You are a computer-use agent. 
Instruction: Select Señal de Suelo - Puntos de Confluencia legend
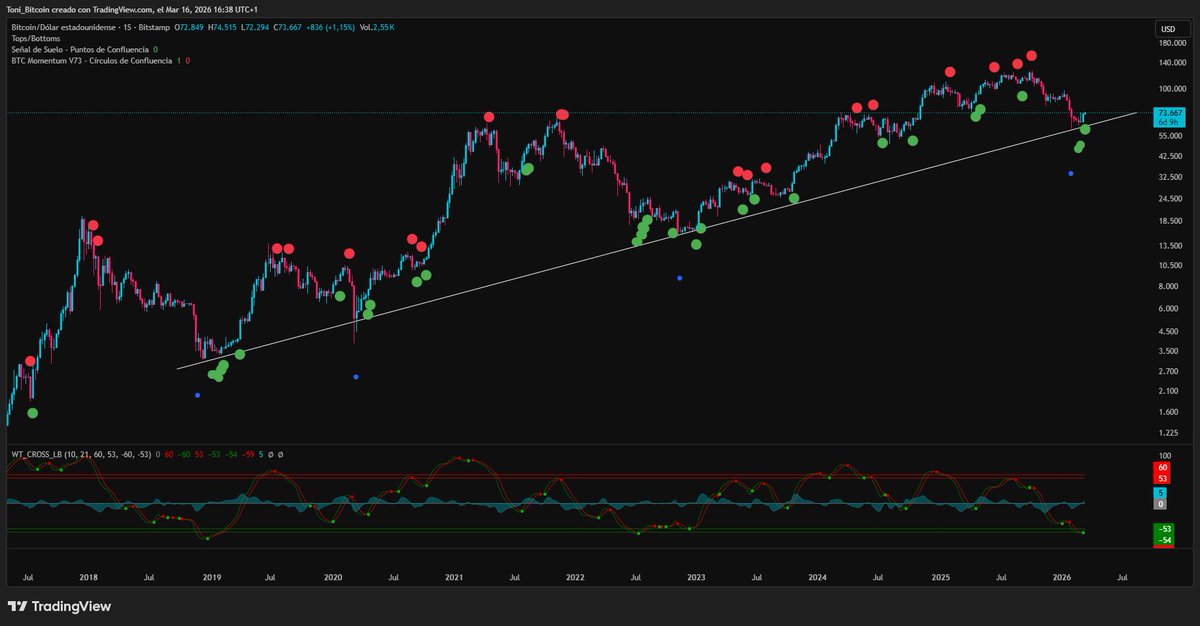tap(79, 49)
